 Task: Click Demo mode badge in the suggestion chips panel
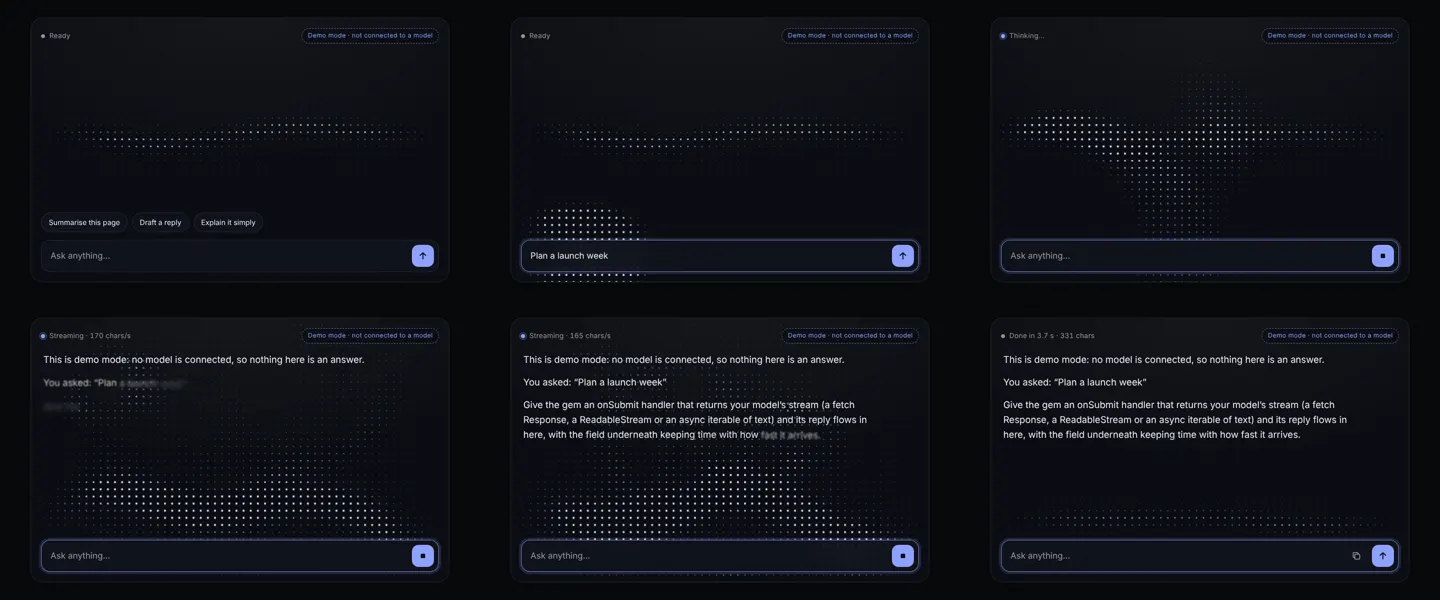pos(370,36)
